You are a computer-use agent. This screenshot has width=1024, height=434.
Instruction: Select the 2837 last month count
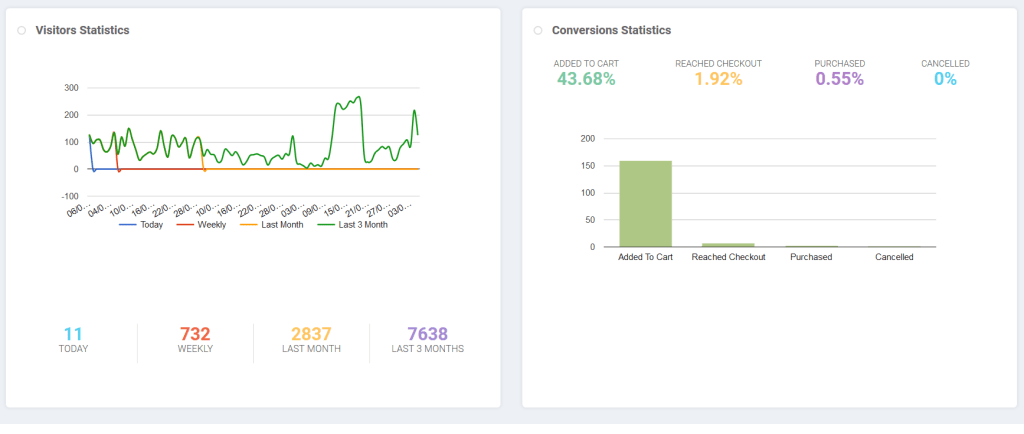pyautogui.click(x=312, y=334)
